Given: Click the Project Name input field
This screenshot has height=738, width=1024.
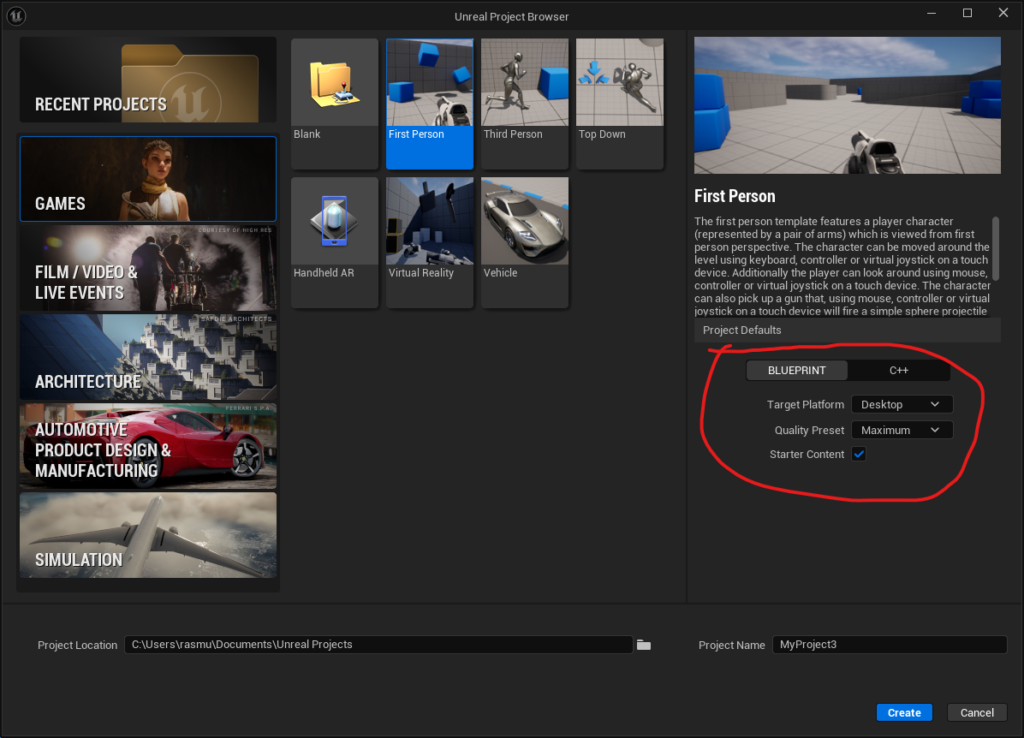Looking at the screenshot, I should tap(889, 645).
